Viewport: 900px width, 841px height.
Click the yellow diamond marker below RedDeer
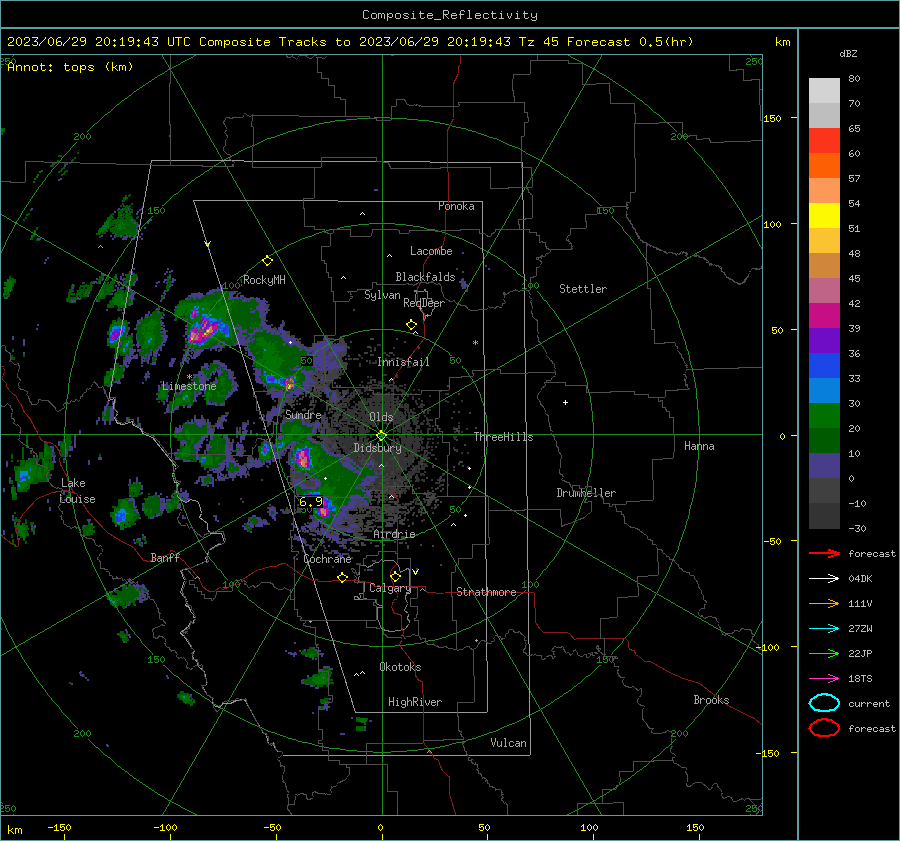tap(411, 325)
